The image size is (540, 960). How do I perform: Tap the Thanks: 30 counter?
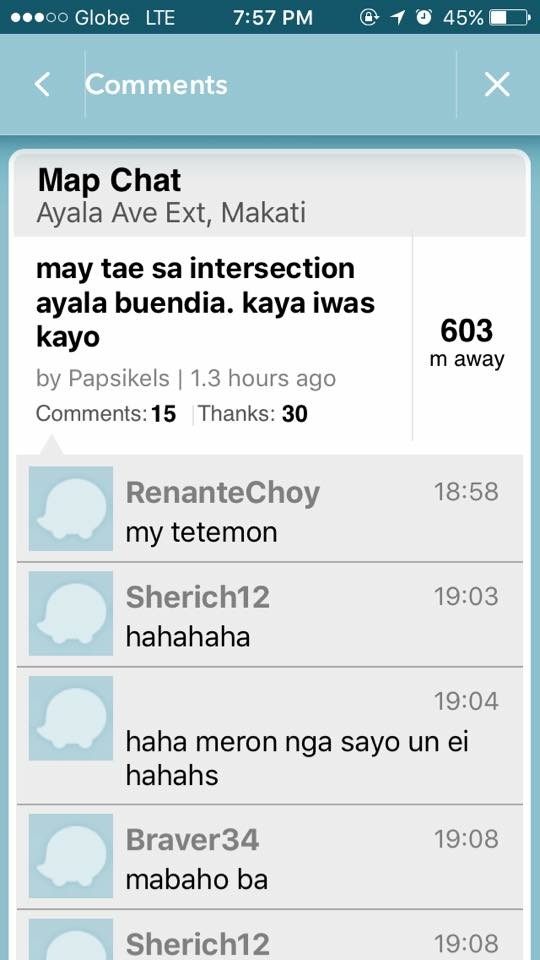click(x=252, y=414)
